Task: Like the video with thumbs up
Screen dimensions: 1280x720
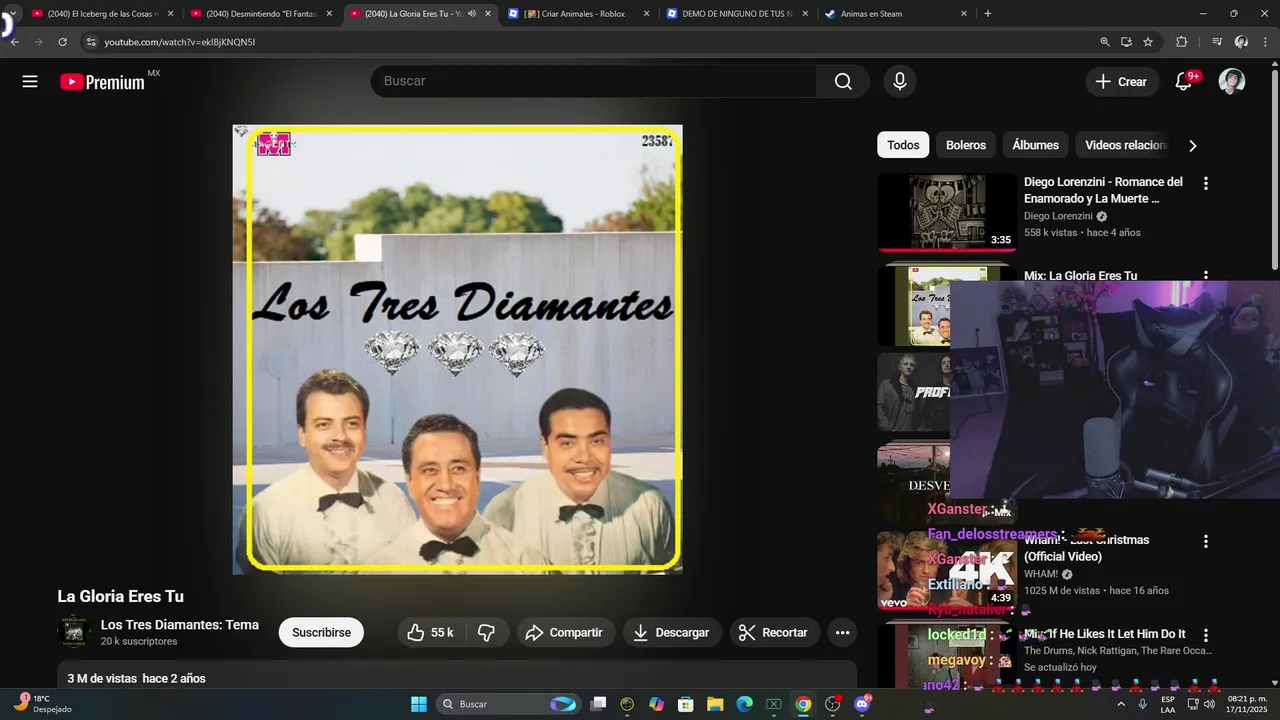Action: tap(430, 632)
